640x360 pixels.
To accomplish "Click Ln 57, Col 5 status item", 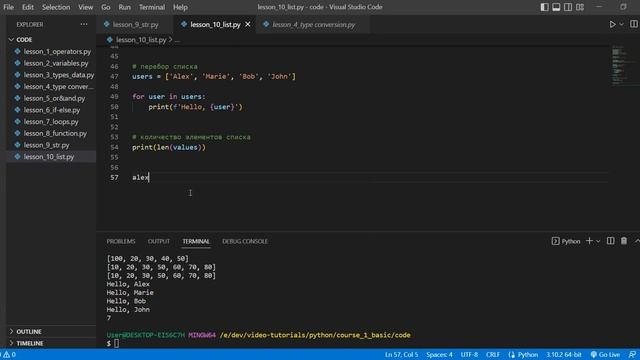I will tap(401, 354).
